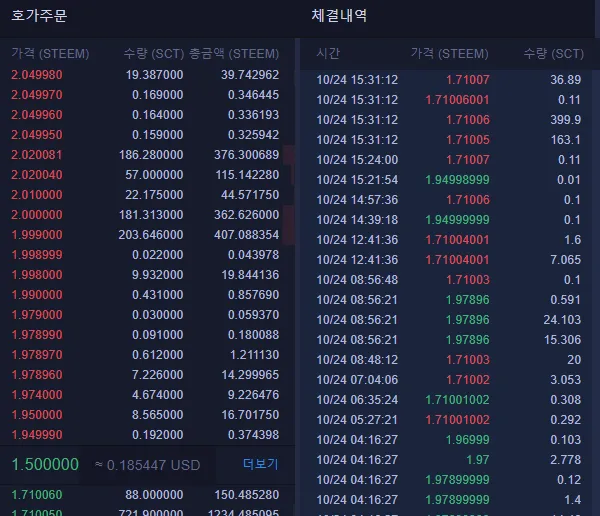This screenshot has height=516, width=600.
Task: Select sell order price 1.999000
Action: point(37,235)
